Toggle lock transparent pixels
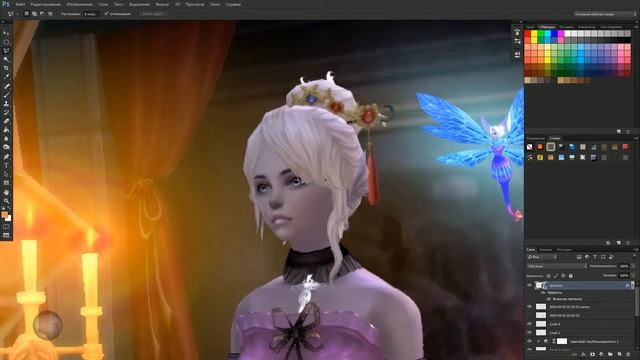 tap(548, 276)
